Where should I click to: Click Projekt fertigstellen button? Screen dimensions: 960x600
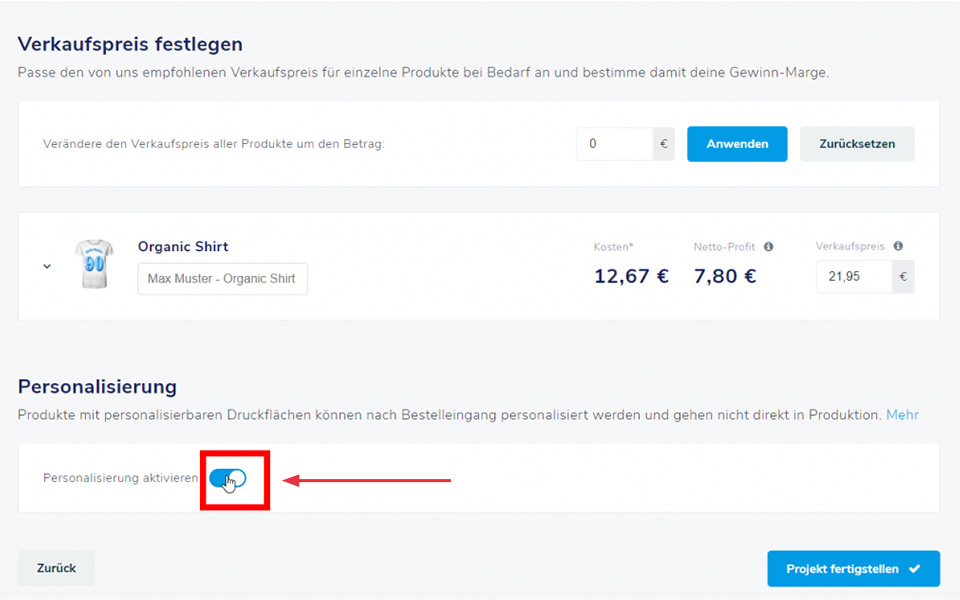(853, 569)
